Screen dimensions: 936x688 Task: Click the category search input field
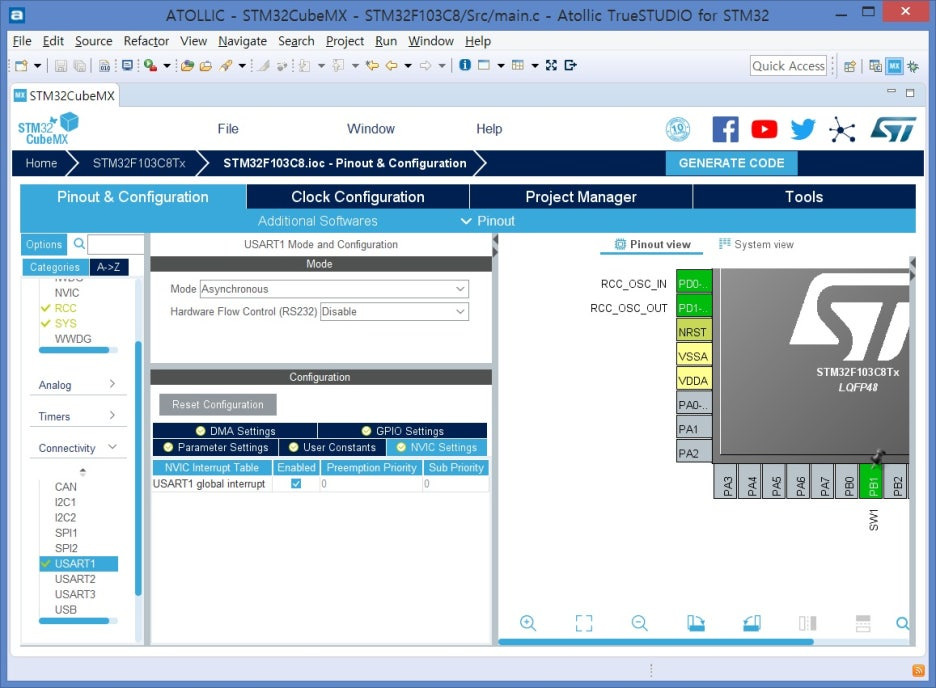click(x=116, y=244)
